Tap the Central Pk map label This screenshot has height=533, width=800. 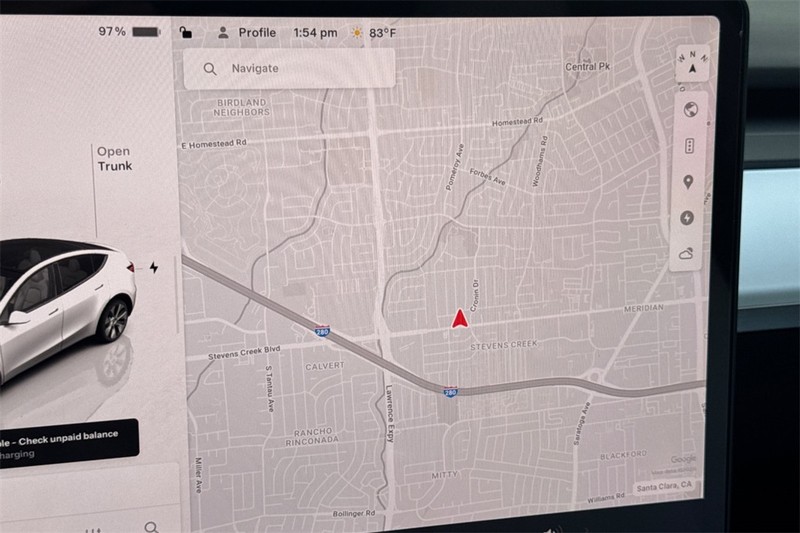click(587, 66)
